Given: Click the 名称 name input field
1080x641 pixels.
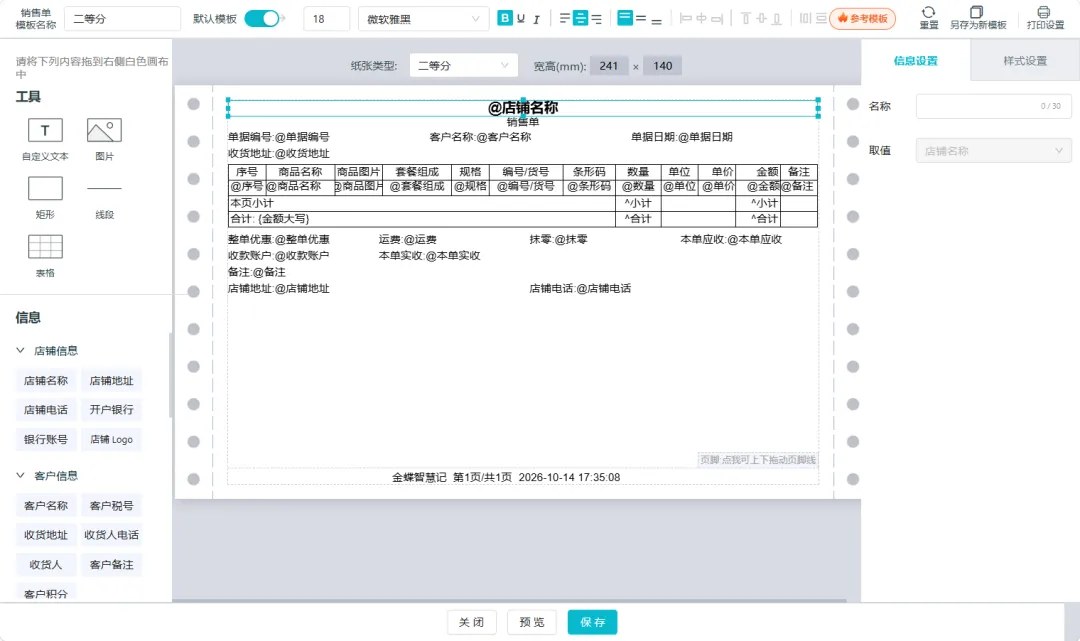Looking at the screenshot, I should (x=993, y=106).
